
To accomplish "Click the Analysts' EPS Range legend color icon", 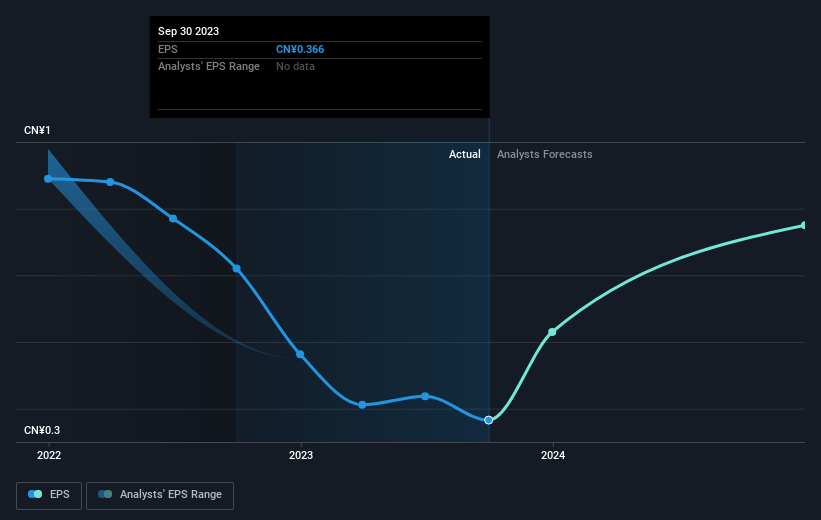I will (105, 494).
